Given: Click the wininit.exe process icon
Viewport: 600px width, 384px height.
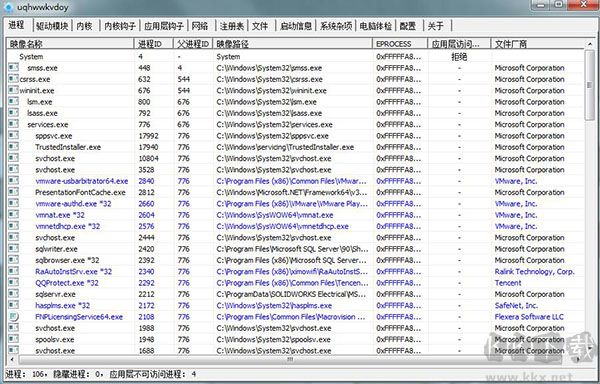Looking at the screenshot, I should 13,90.
